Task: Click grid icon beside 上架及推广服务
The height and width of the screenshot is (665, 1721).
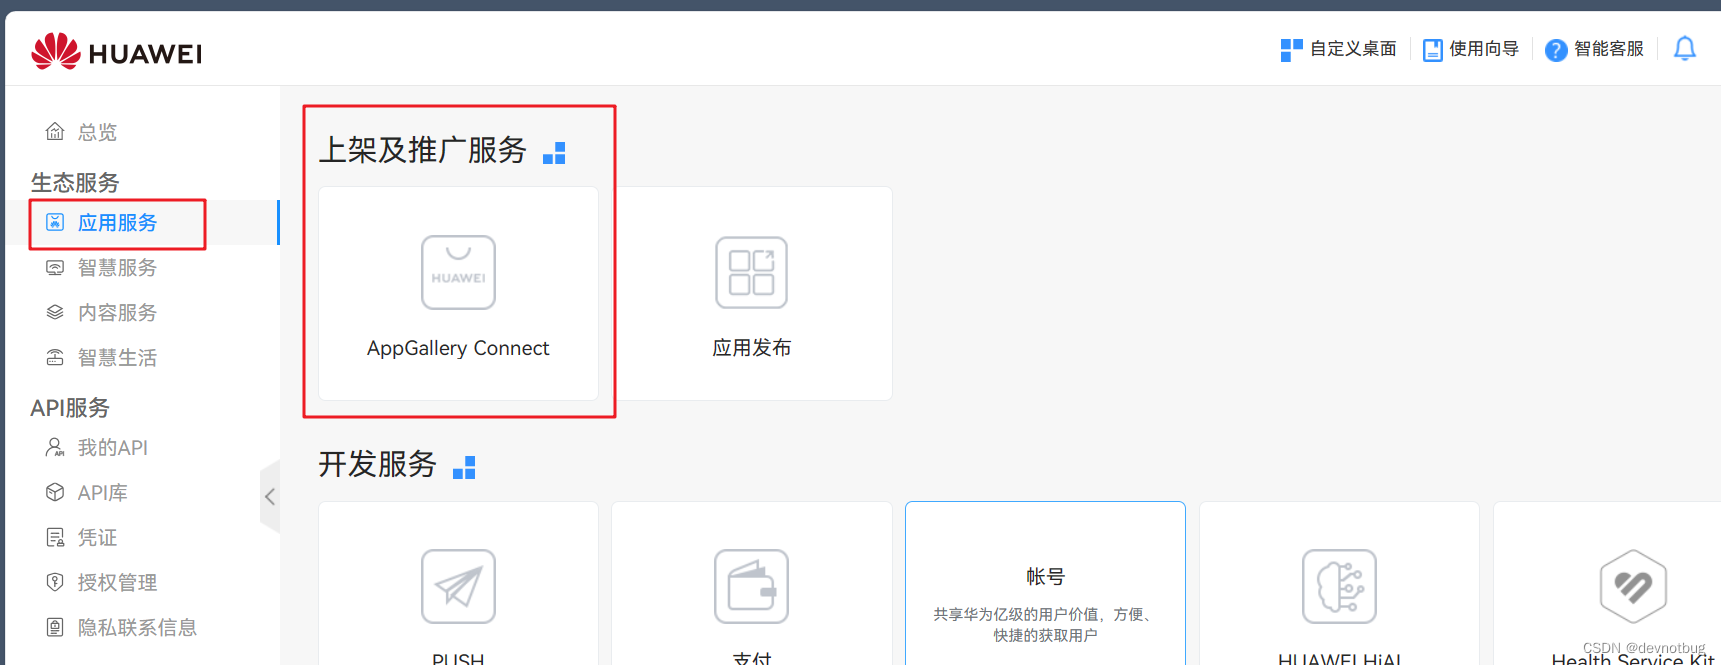Action: [x=554, y=153]
